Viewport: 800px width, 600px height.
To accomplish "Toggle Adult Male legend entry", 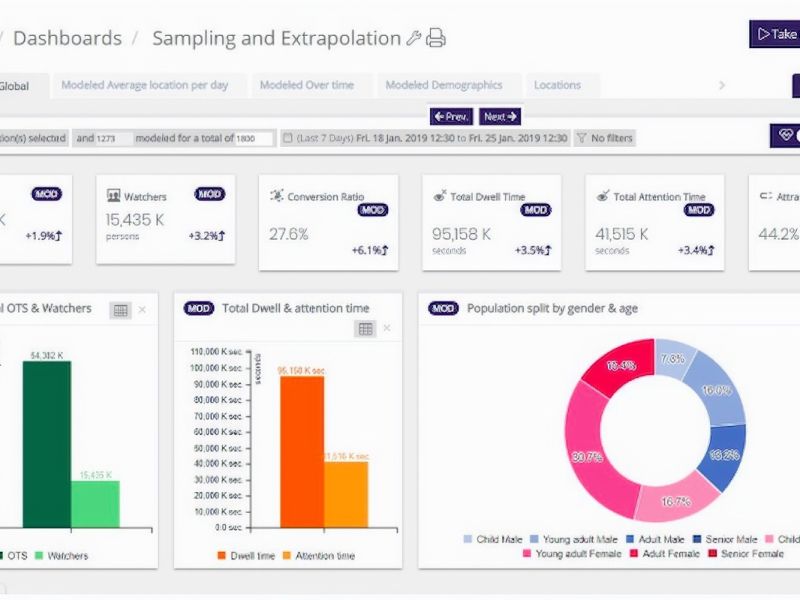I will click(x=655, y=539).
